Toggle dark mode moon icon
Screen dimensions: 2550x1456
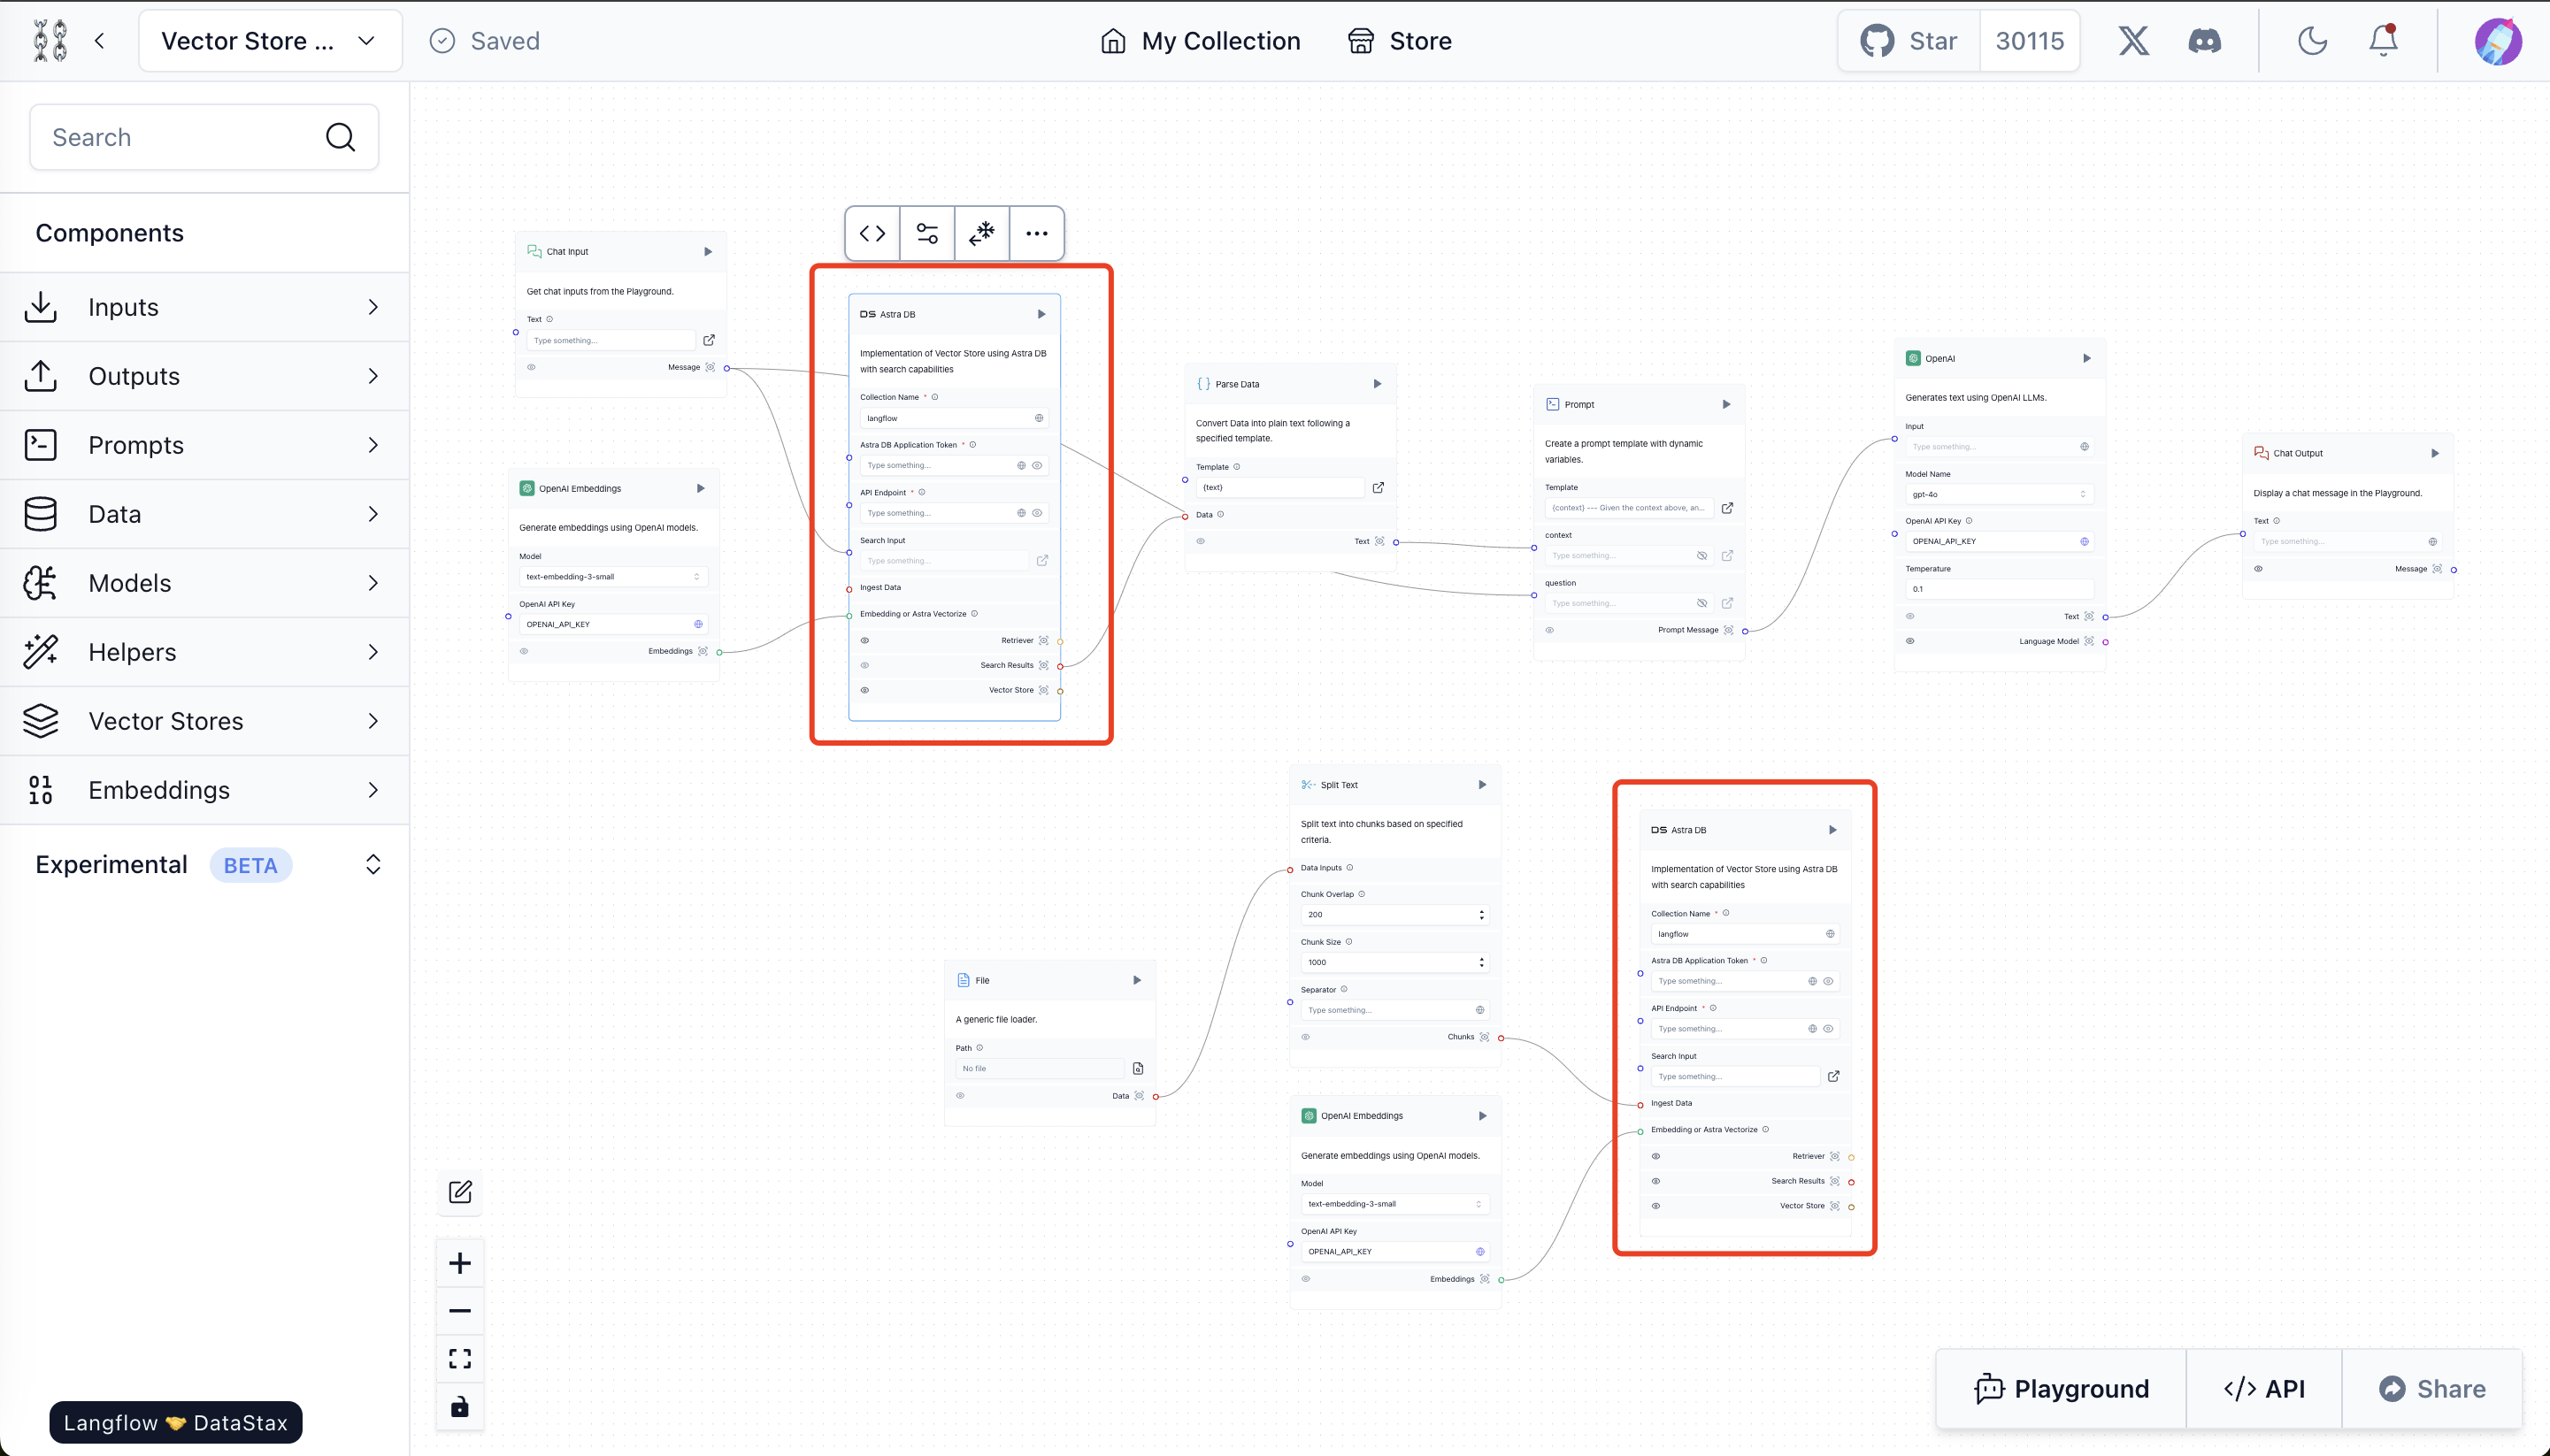(x=2312, y=41)
